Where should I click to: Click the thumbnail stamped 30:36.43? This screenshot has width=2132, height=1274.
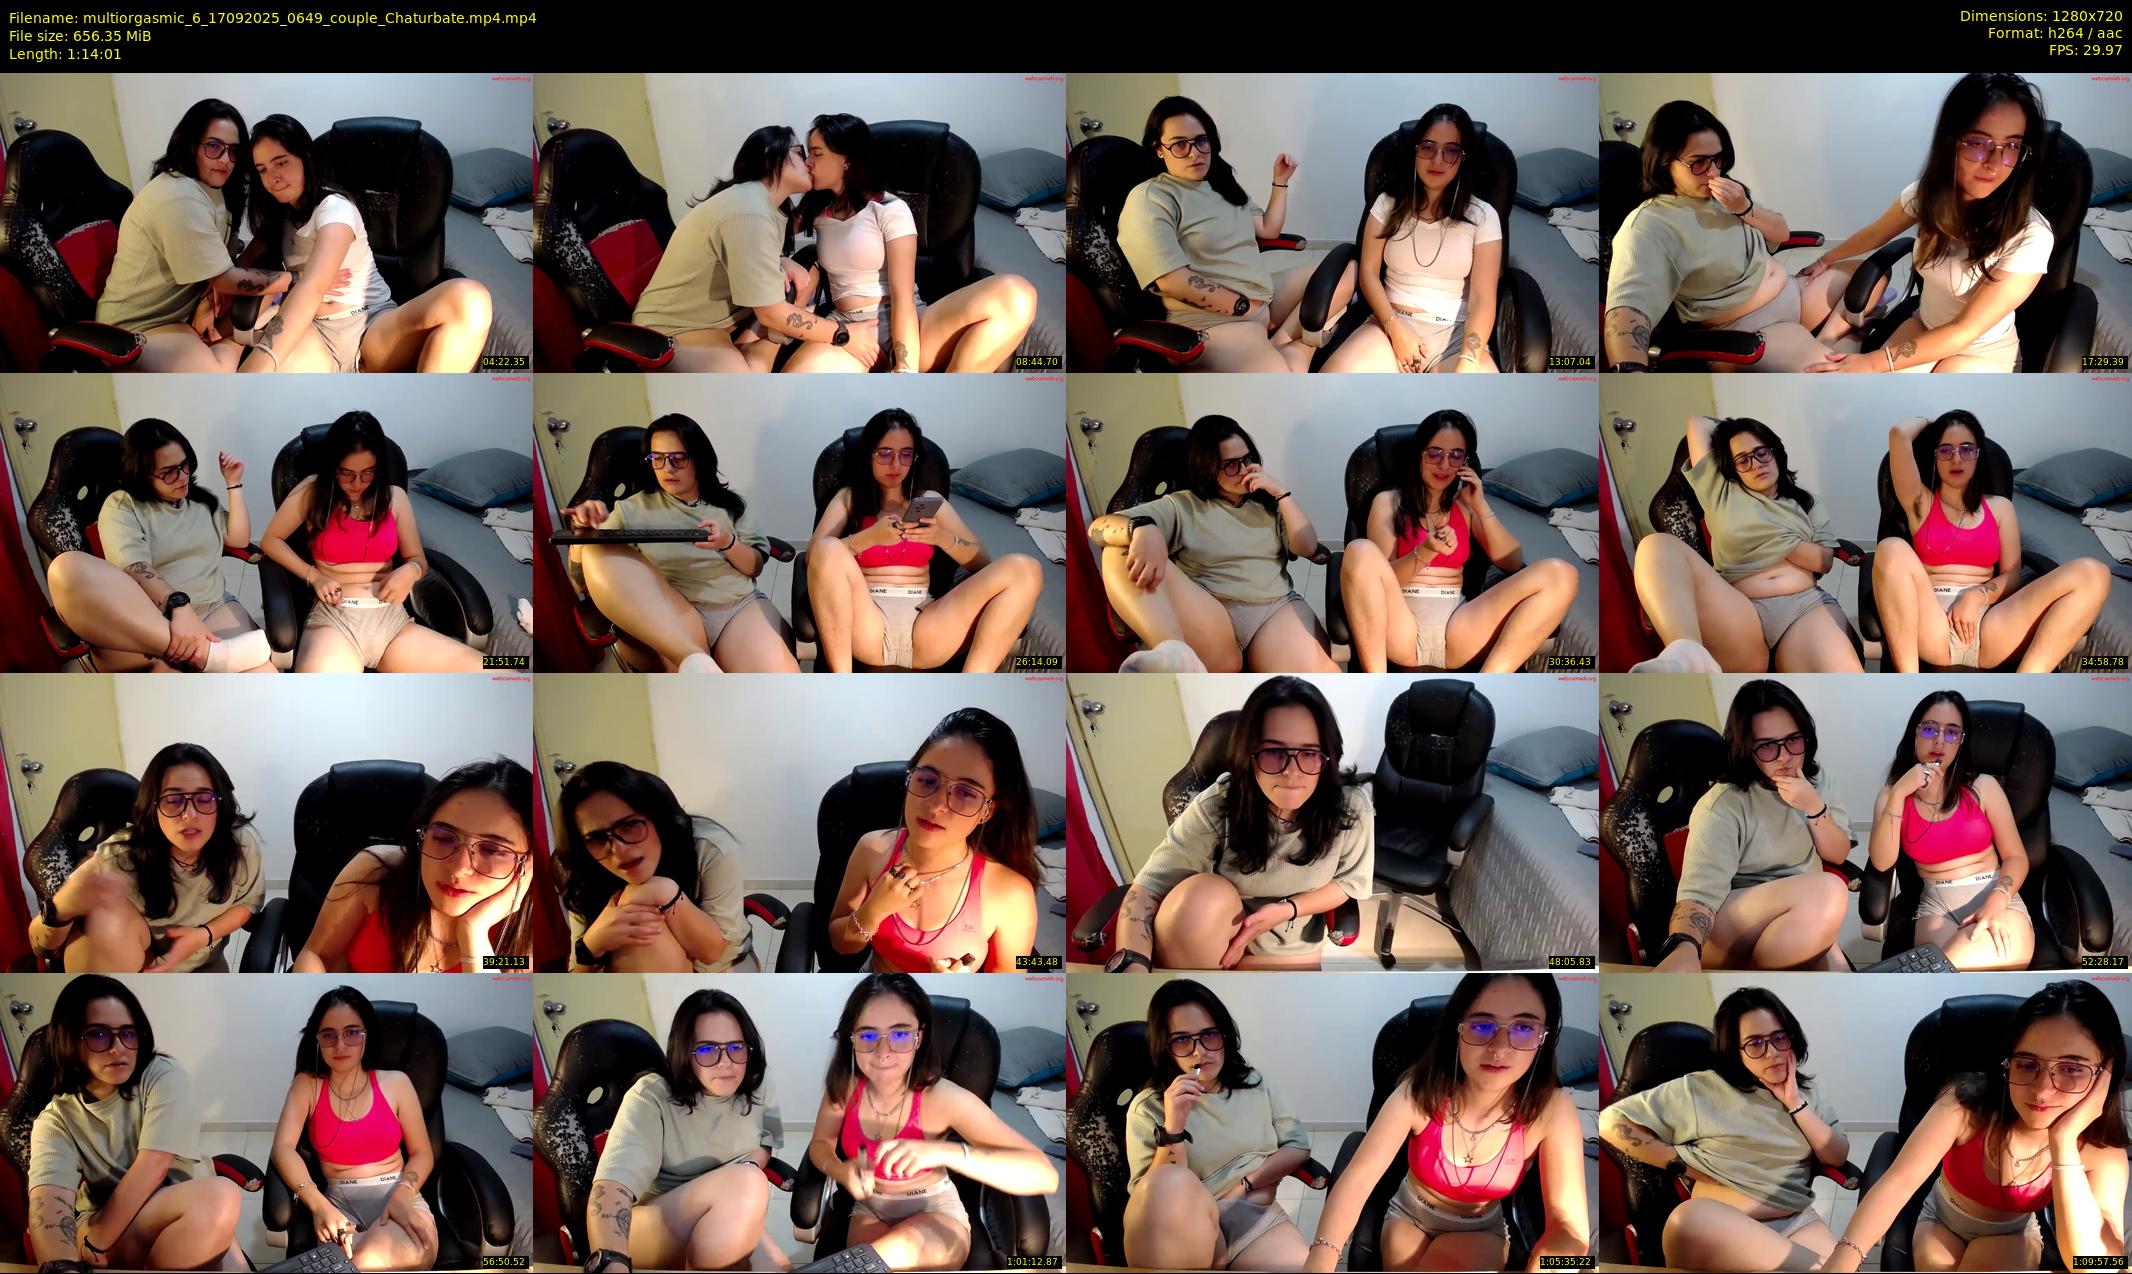point(1332,522)
